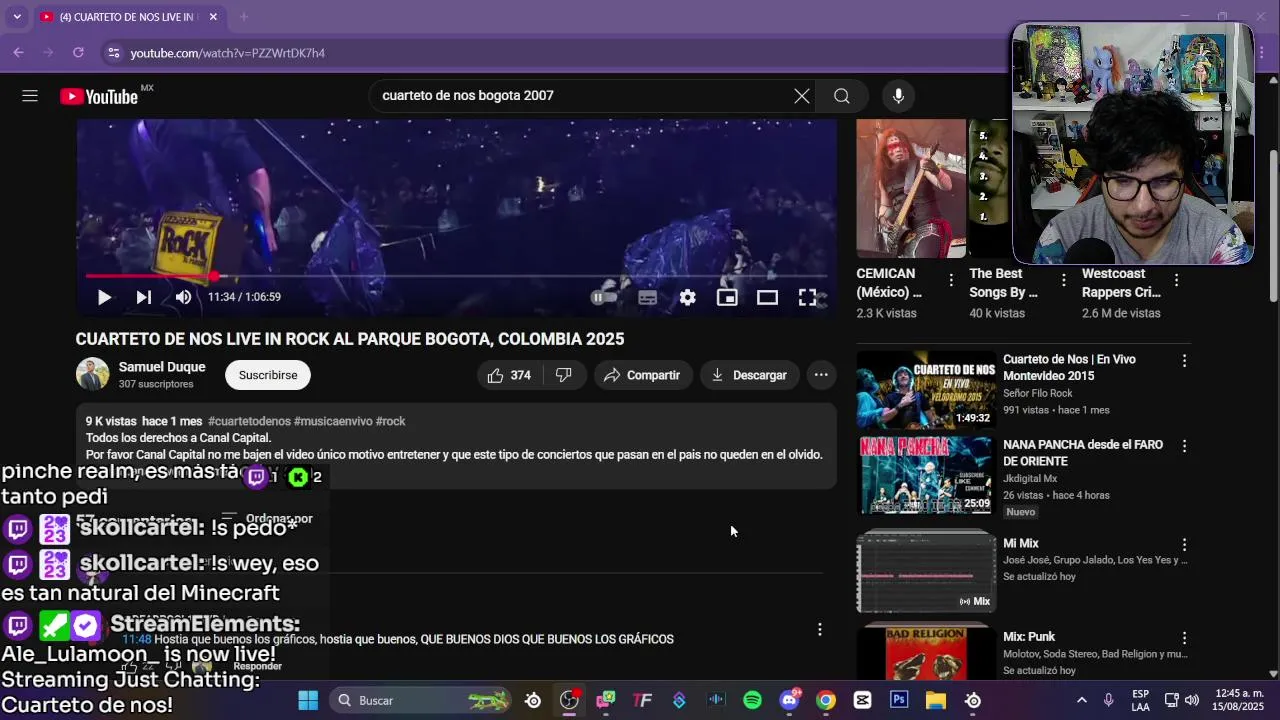
Task: Open Discord from the taskbar
Action: point(789,700)
